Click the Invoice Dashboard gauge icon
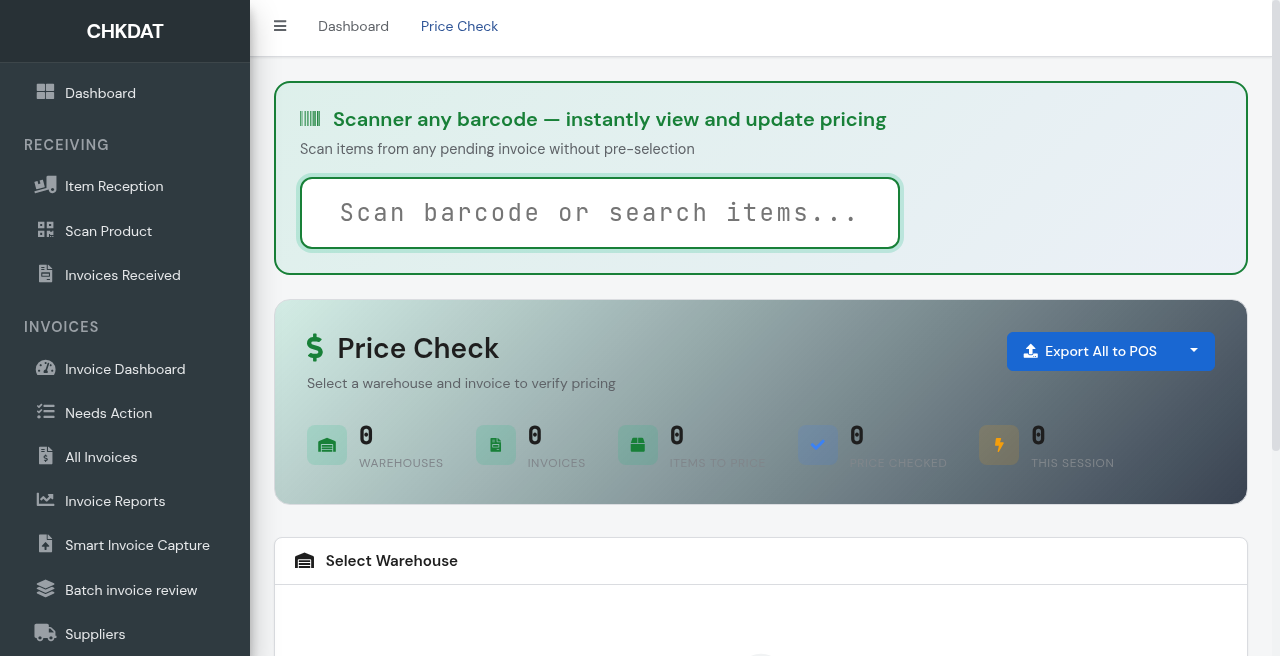The image size is (1280, 656). pos(45,368)
